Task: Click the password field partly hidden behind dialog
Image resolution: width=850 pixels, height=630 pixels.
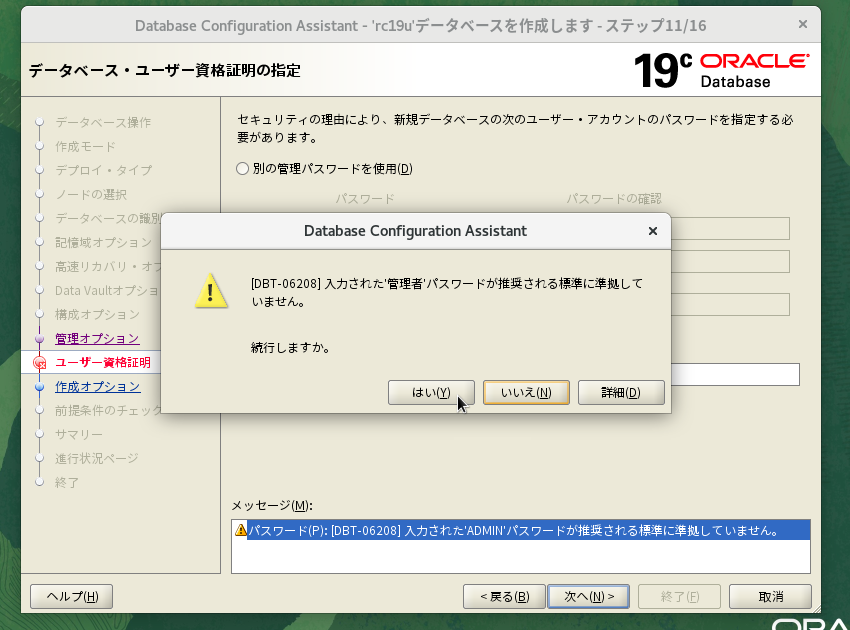Action: [x=735, y=375]
